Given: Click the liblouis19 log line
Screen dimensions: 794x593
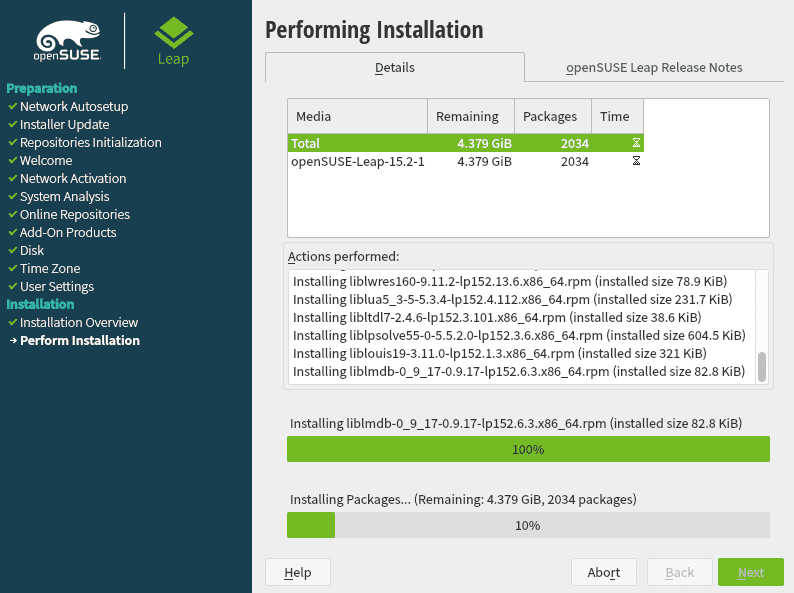Looking at the screenshot, I should click(500, 353).
